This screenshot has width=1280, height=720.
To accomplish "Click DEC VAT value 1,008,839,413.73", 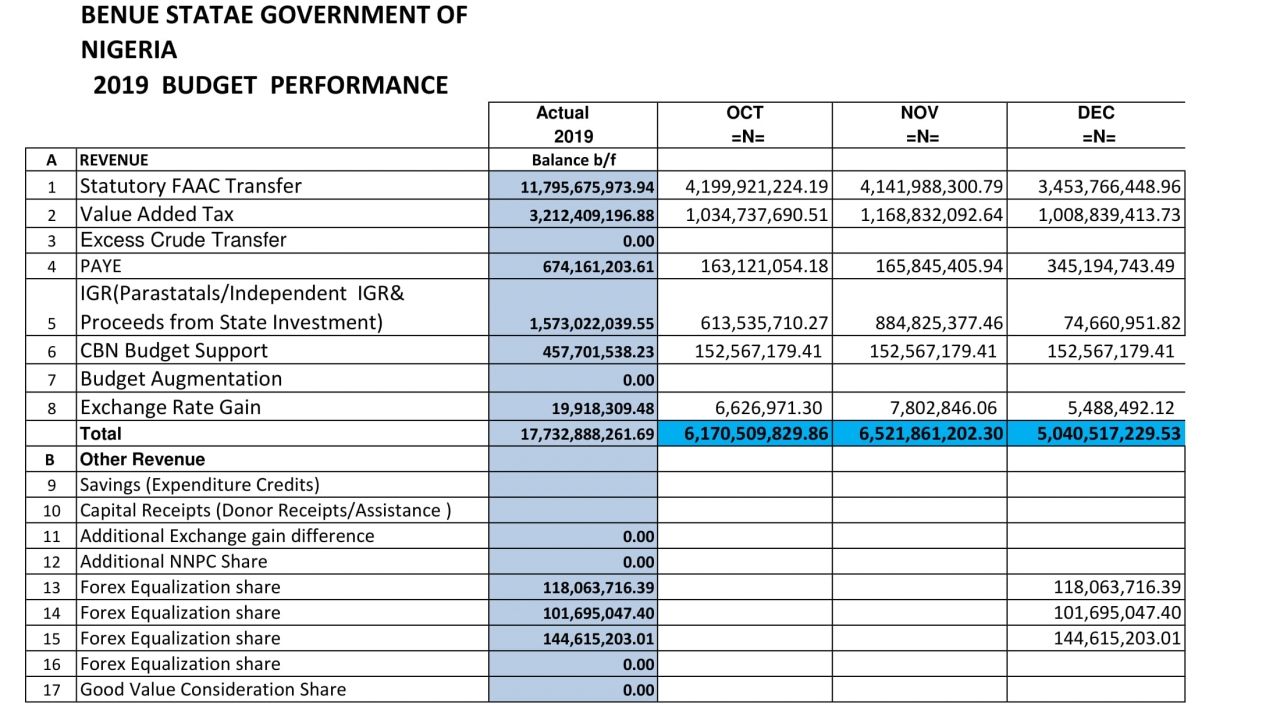I will 1109,214.
